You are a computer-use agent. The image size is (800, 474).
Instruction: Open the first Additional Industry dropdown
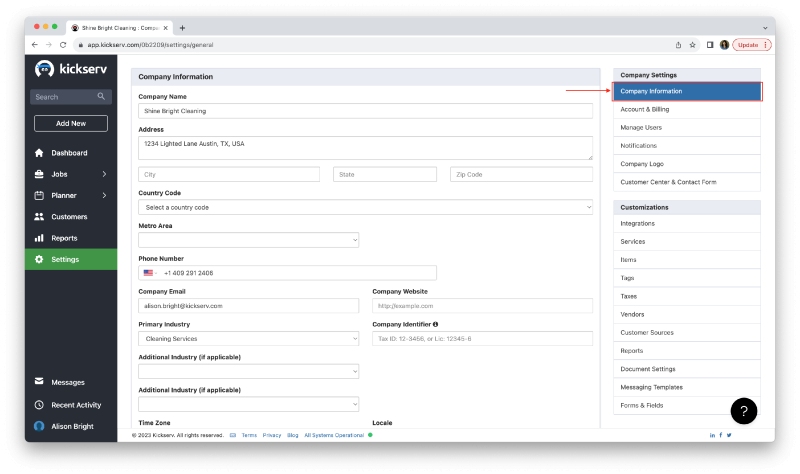(x=248, y=371)
